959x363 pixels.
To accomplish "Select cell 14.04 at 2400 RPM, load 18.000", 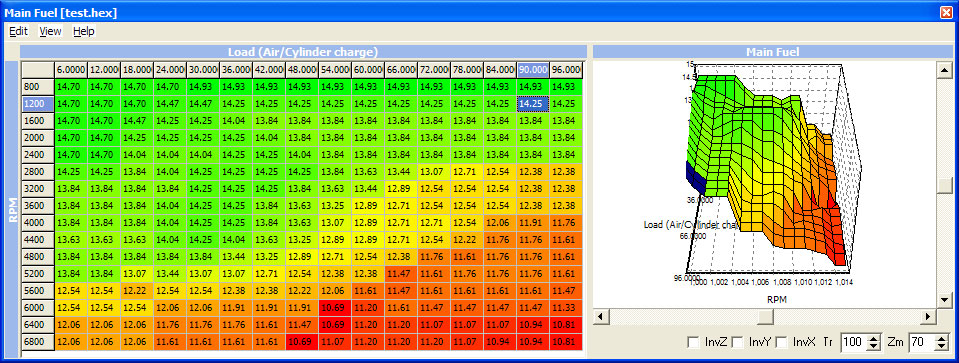I will (137, 155).
